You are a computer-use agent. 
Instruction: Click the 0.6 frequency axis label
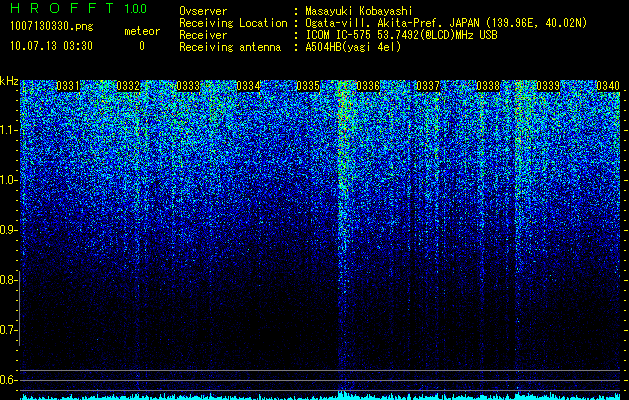click(8, 380)
